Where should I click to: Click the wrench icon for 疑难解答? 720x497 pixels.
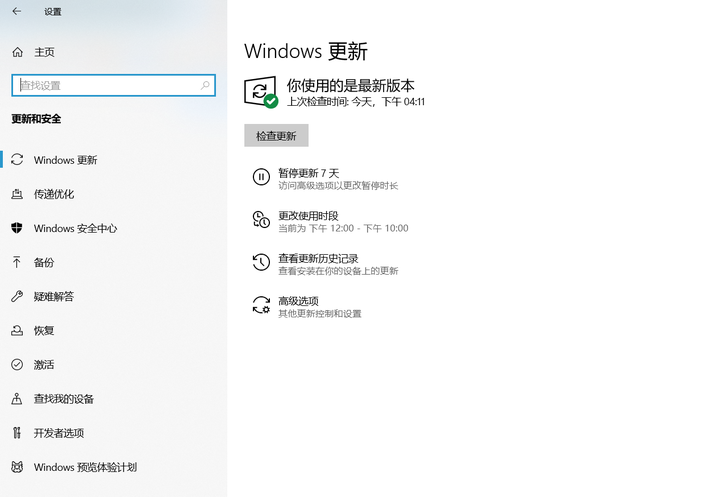pos(17,296)
